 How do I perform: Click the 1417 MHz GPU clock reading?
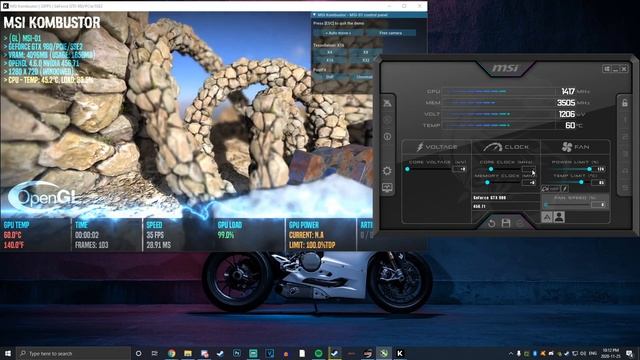tap(568, 91)
